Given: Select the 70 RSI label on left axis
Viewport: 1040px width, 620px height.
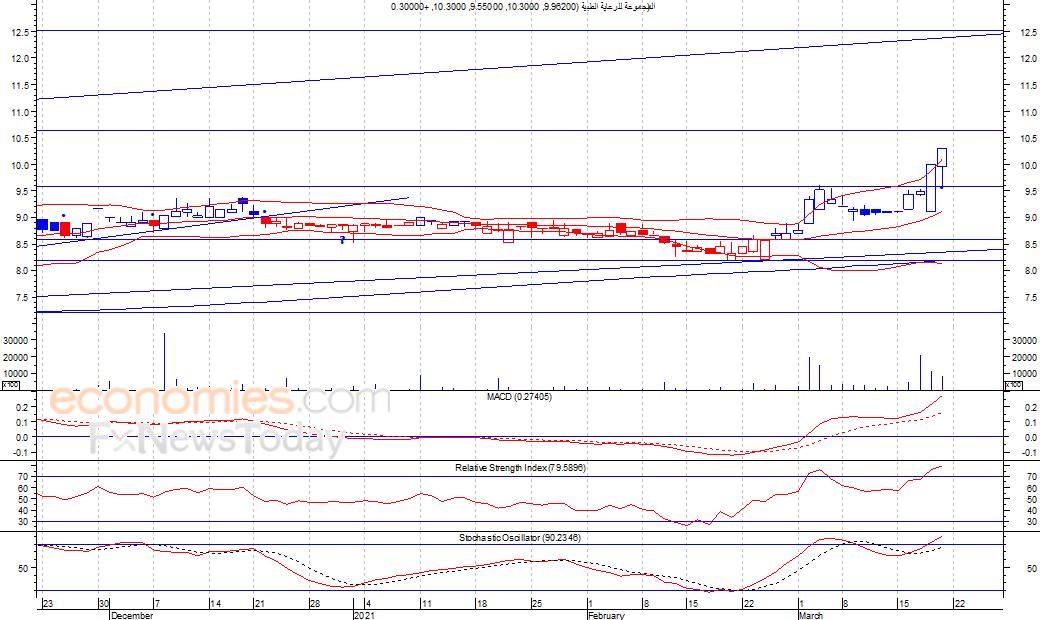Looking at the screenshot, I should [x=24, y=477].
